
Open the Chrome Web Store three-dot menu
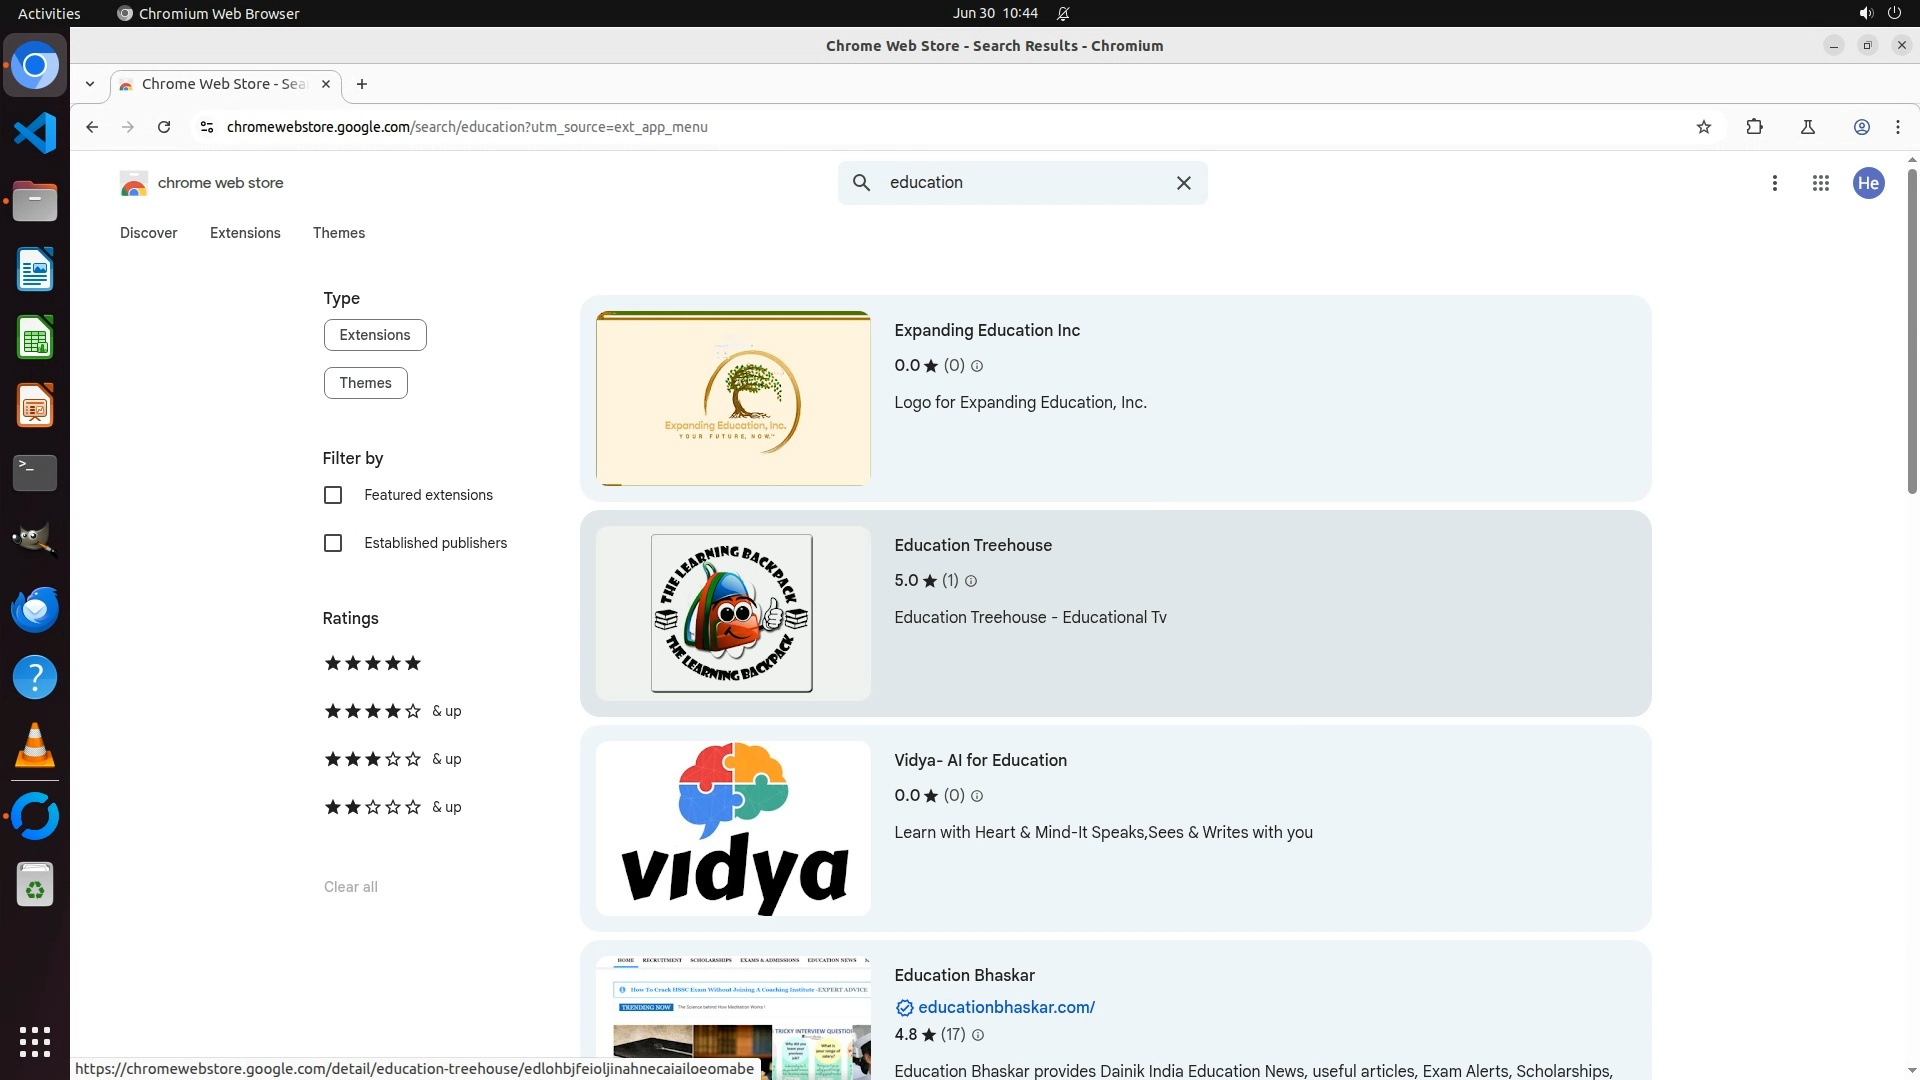click(1774, 183)
